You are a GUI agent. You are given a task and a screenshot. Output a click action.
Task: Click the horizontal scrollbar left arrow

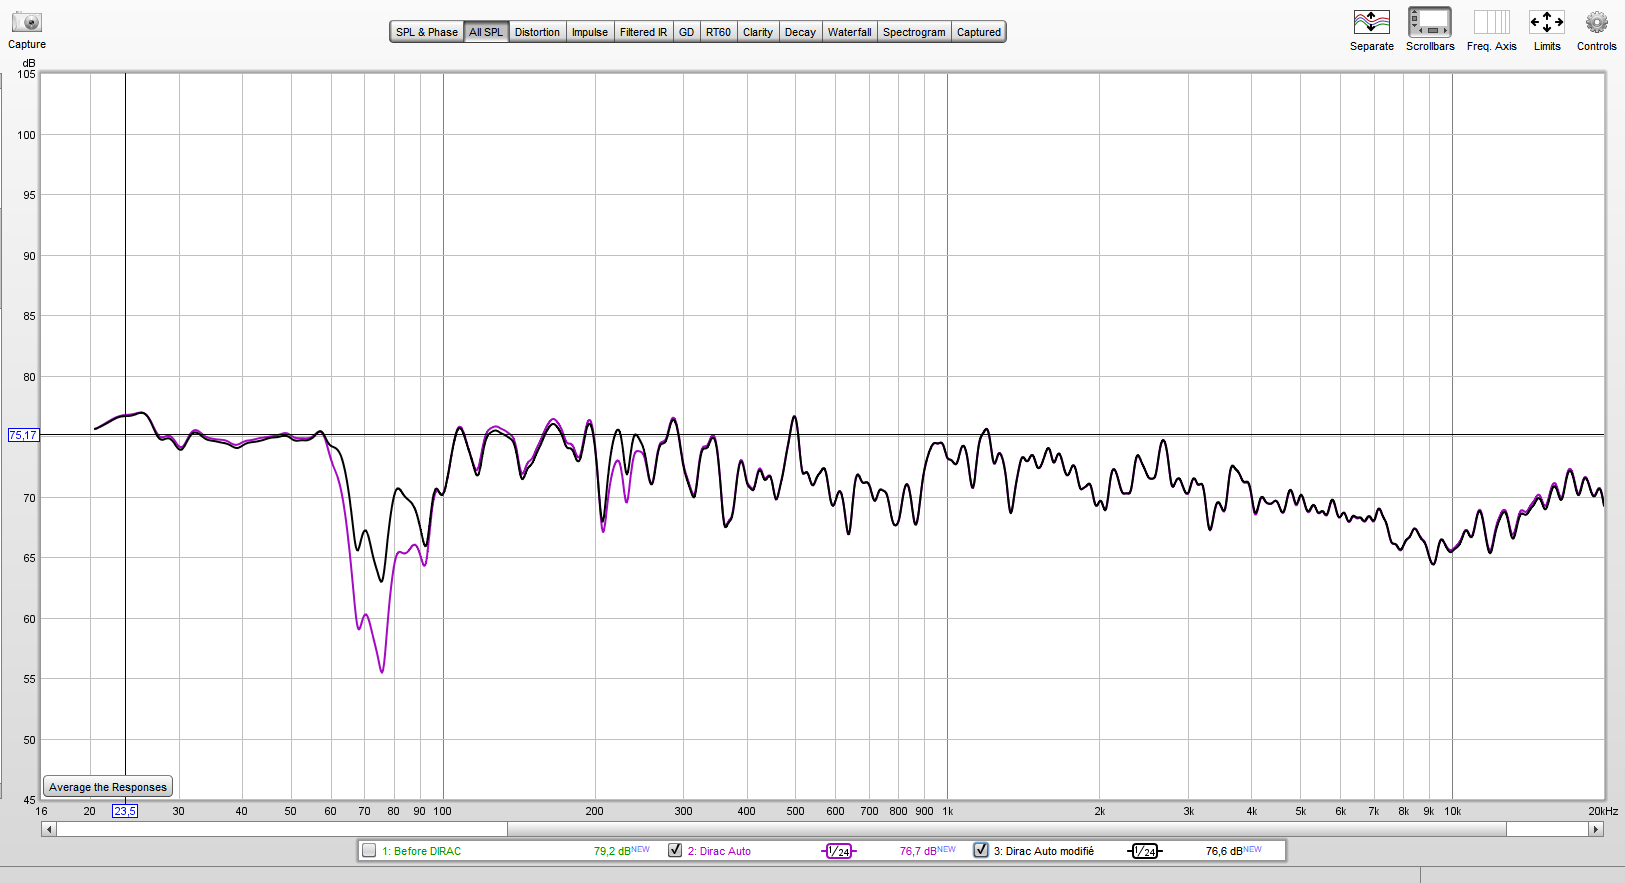(x=48, y=829)
